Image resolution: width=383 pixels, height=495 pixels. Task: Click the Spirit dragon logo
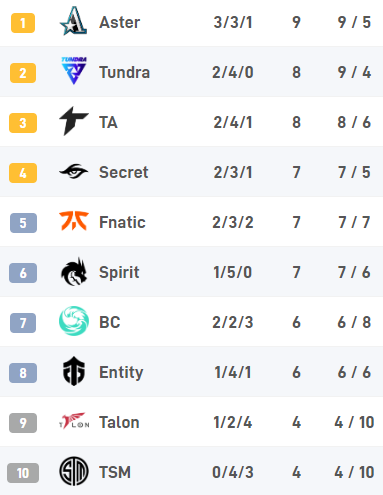pos(74,272)
